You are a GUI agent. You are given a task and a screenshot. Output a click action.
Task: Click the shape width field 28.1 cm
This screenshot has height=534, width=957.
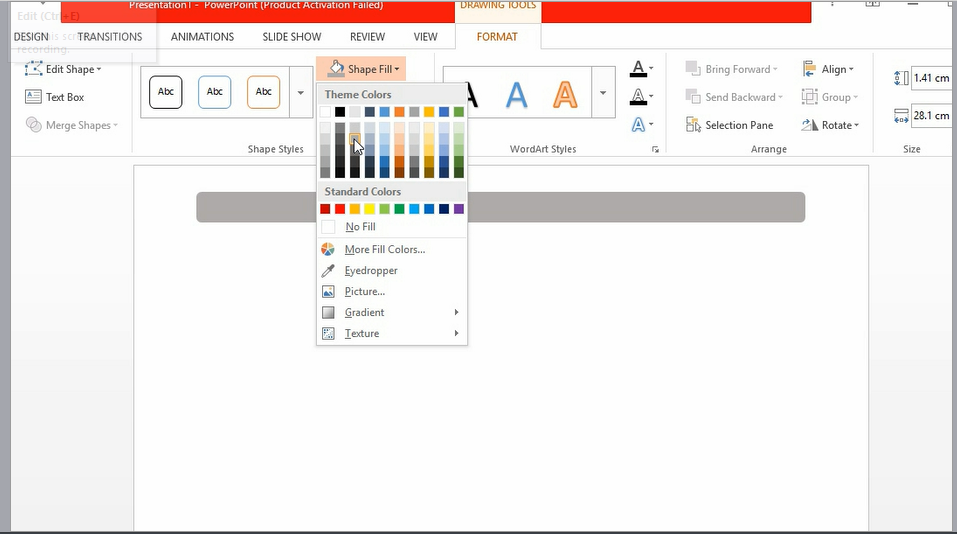933,115
